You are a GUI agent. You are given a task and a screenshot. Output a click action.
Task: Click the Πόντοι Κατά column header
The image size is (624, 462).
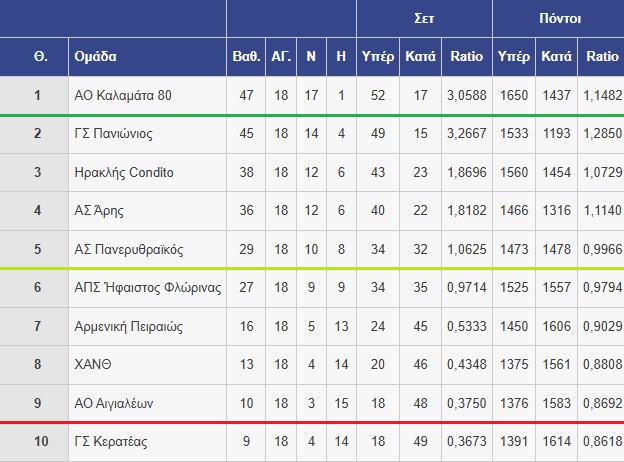point(556,57)
